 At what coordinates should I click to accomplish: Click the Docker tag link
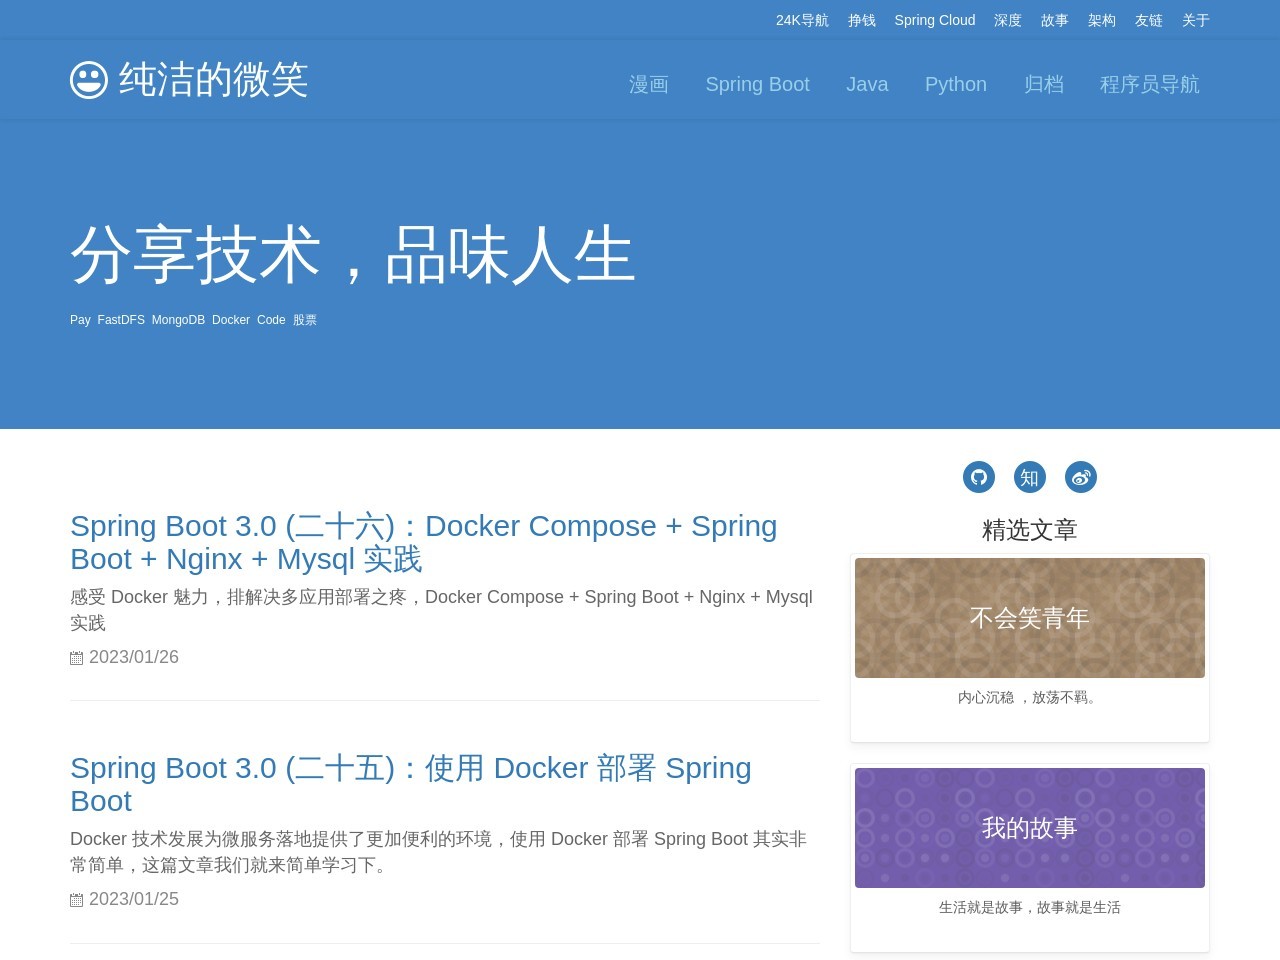pyautogui.click(x=230, y=320)
